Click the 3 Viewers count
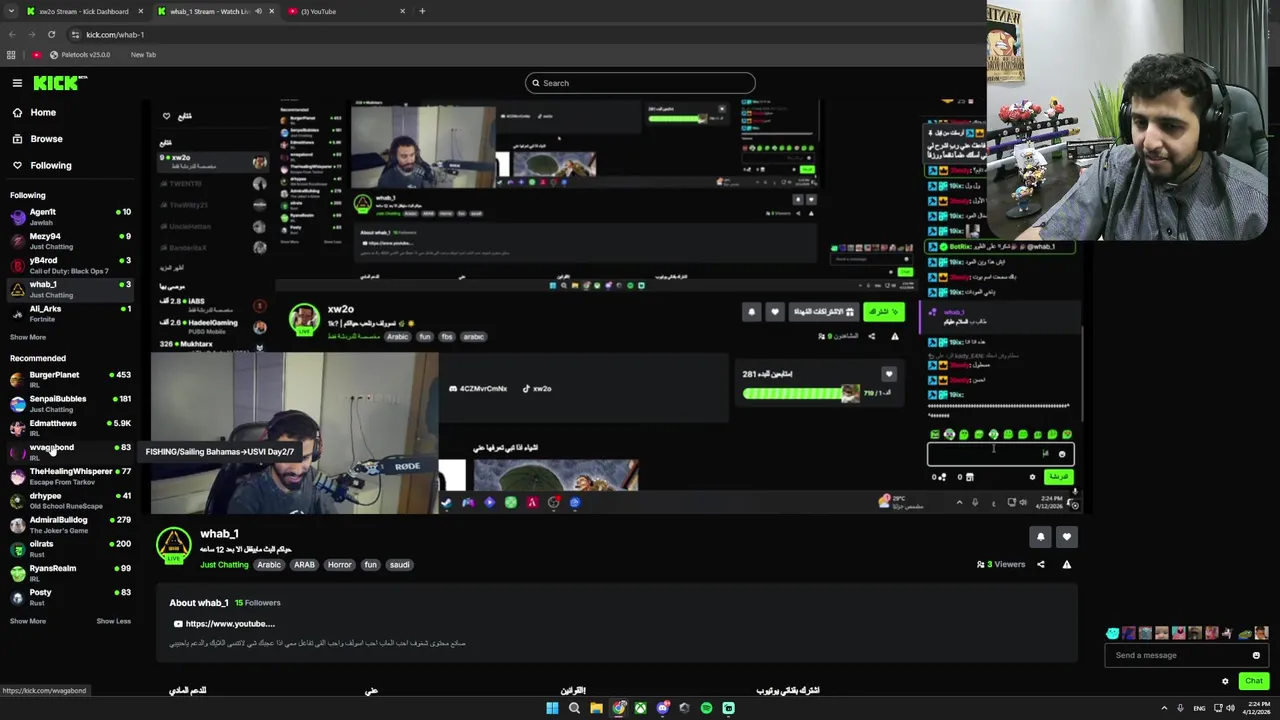1280x720 pixels. click(x=1001, y=564)
